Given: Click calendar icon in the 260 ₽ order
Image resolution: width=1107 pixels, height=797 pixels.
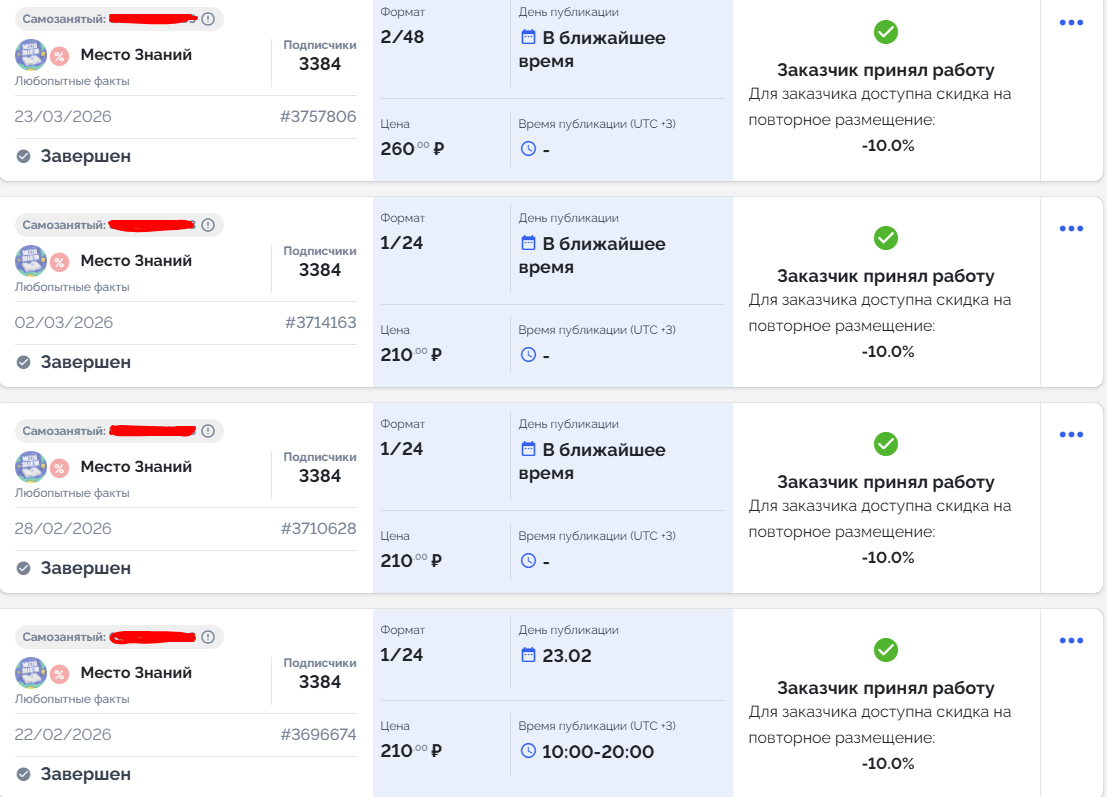Looking at the screenshot, I should [x=529, y=37].
